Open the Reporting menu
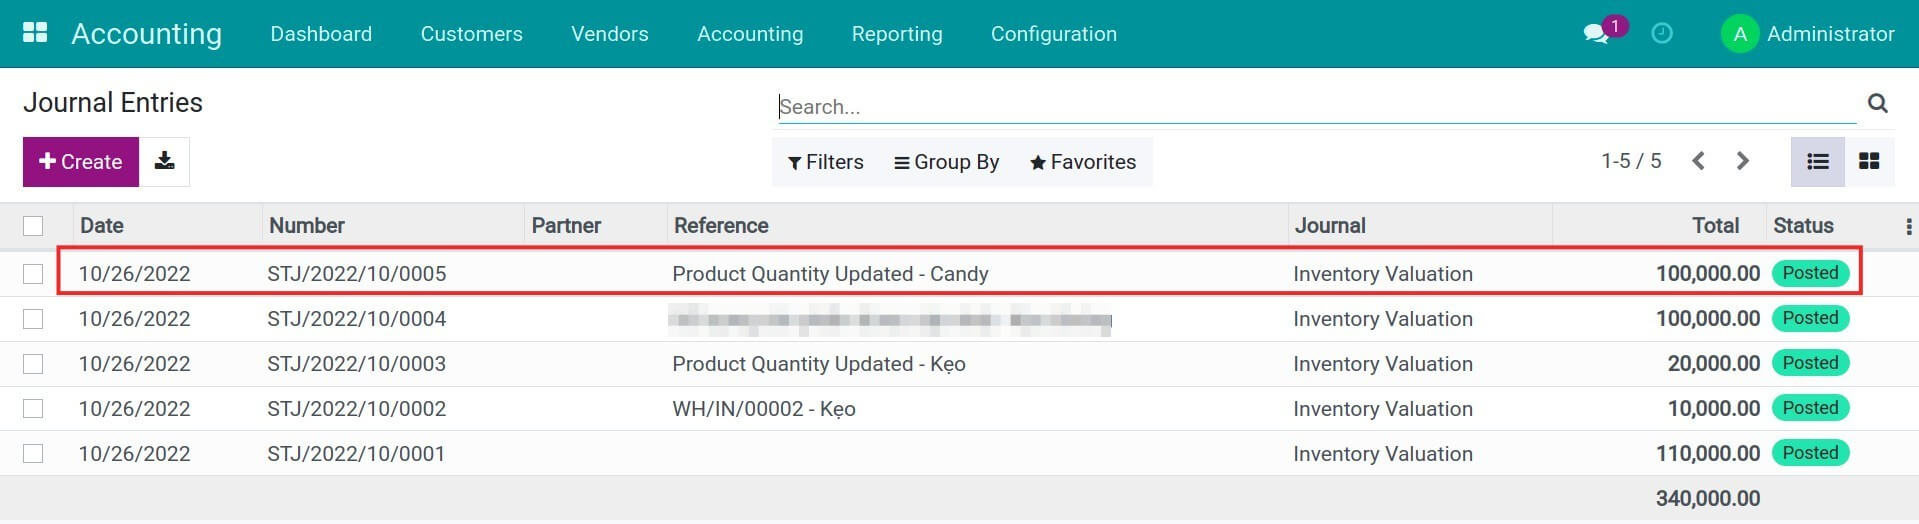1919x524 pixels. click(x=896, y=34)
